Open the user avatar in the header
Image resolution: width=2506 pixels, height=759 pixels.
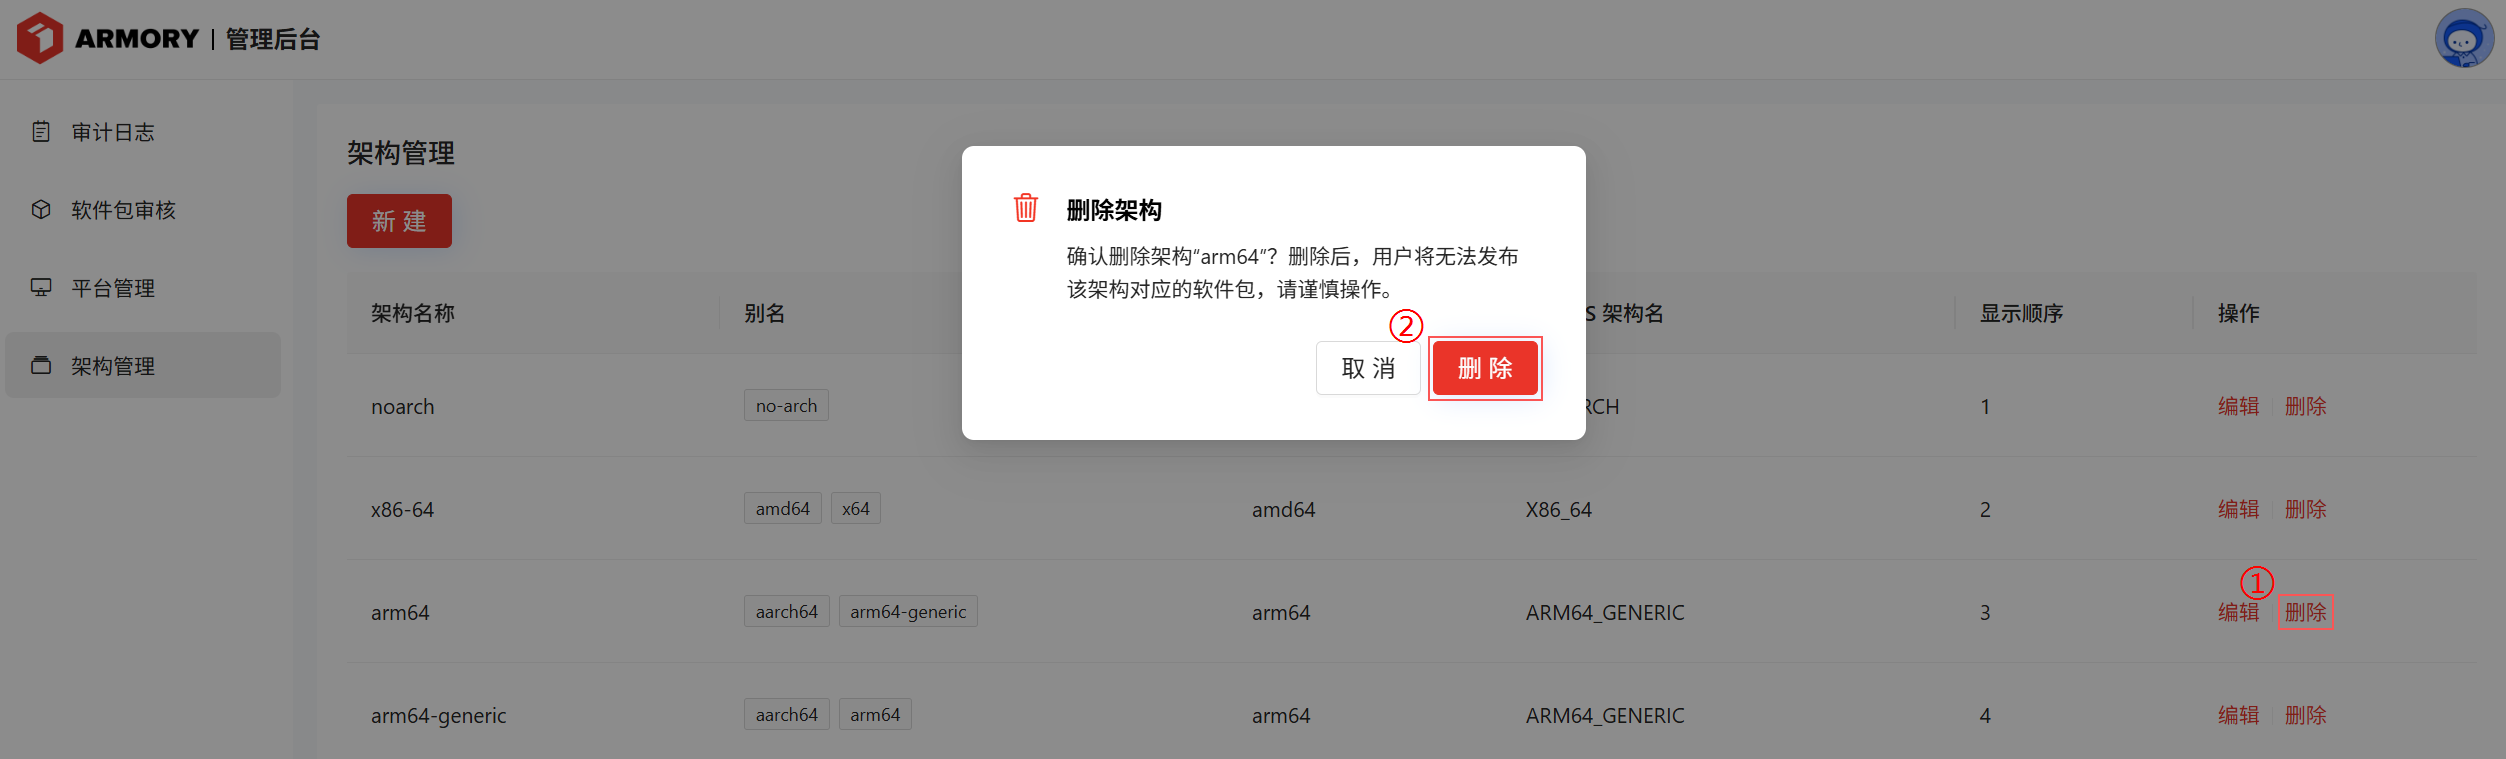click(2463, 38)
